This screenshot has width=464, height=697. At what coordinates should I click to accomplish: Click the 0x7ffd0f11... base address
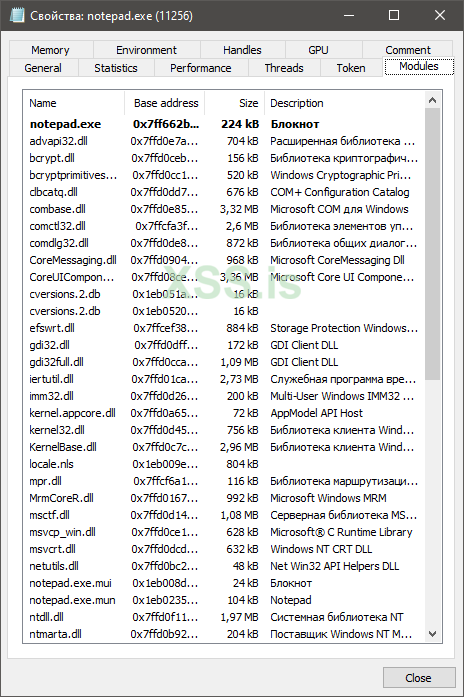pyautogui.click(x=164, y=617)
